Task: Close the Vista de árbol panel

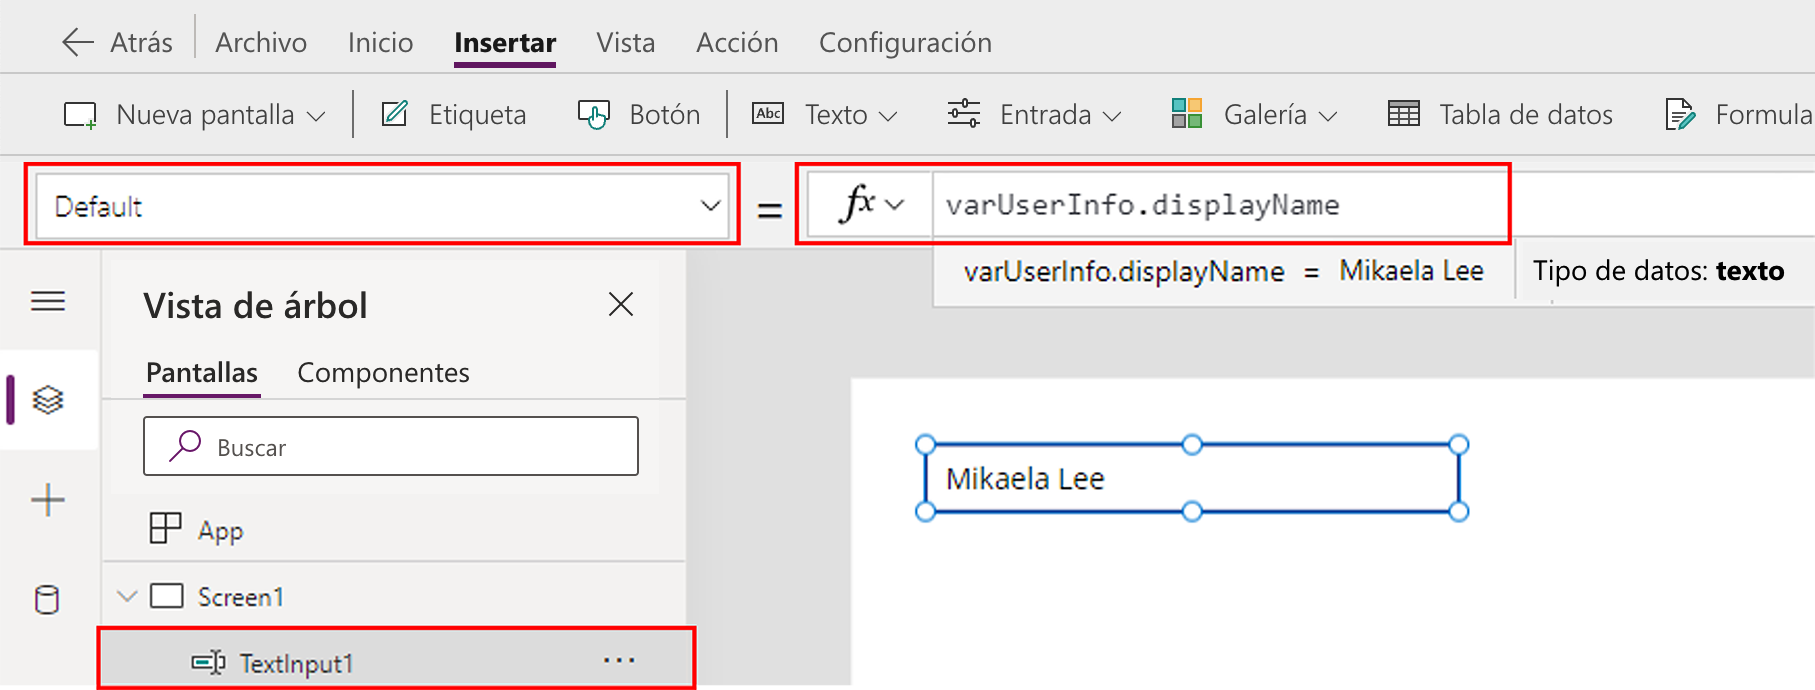Action: click(x=621, y=304)
